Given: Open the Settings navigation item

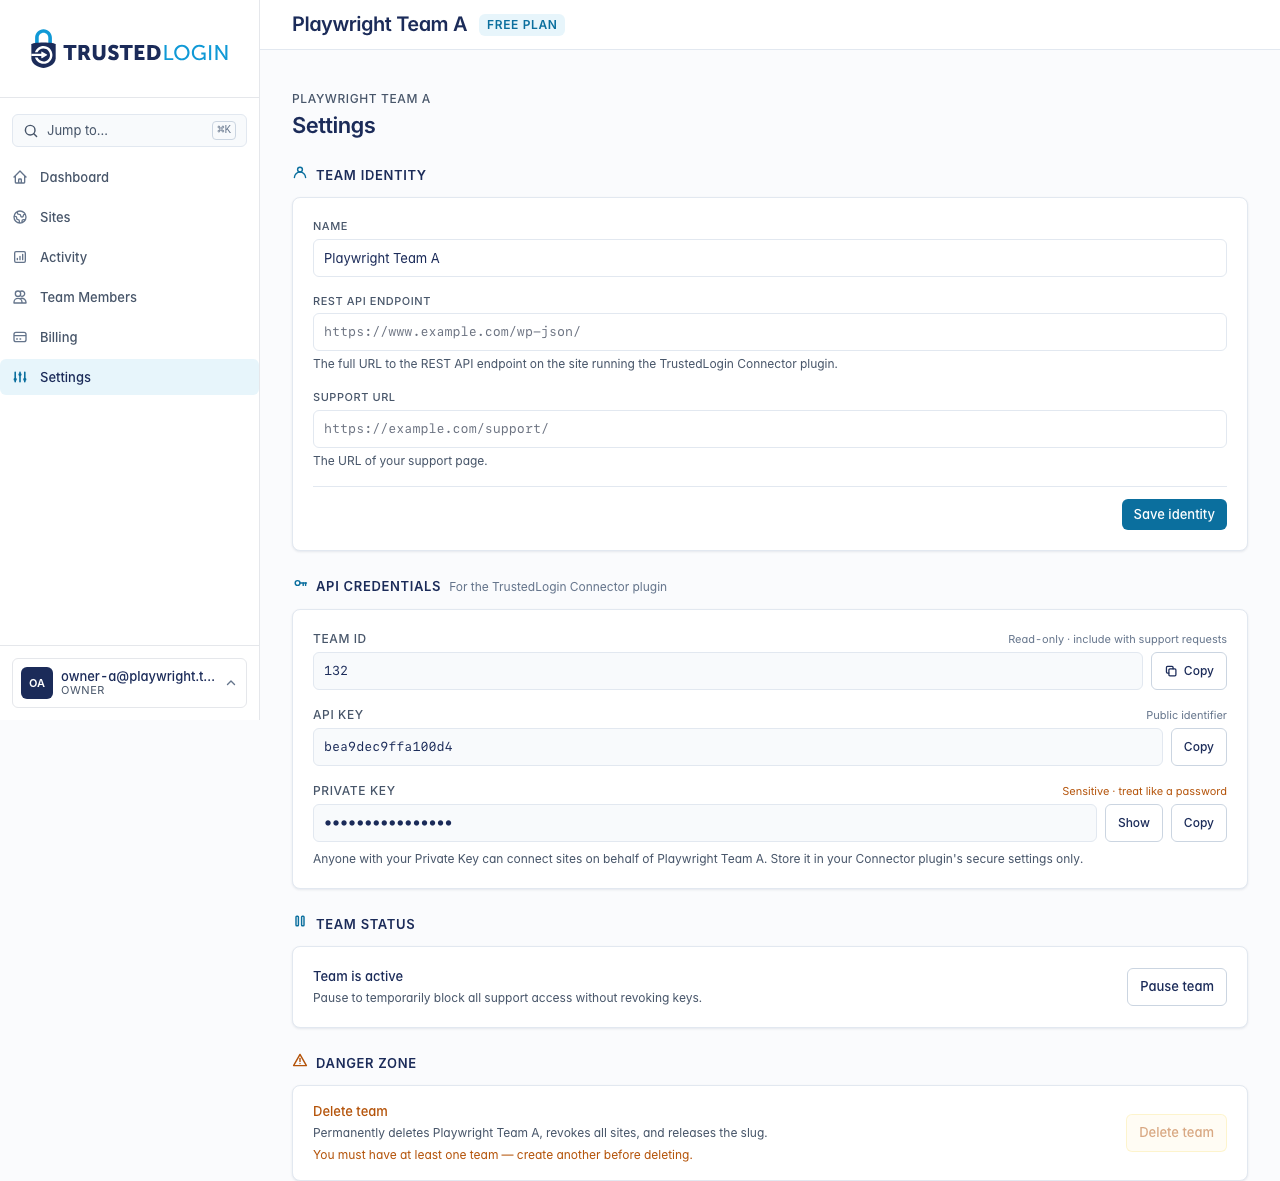Looking at the screenshot, I should pos(65,377).
